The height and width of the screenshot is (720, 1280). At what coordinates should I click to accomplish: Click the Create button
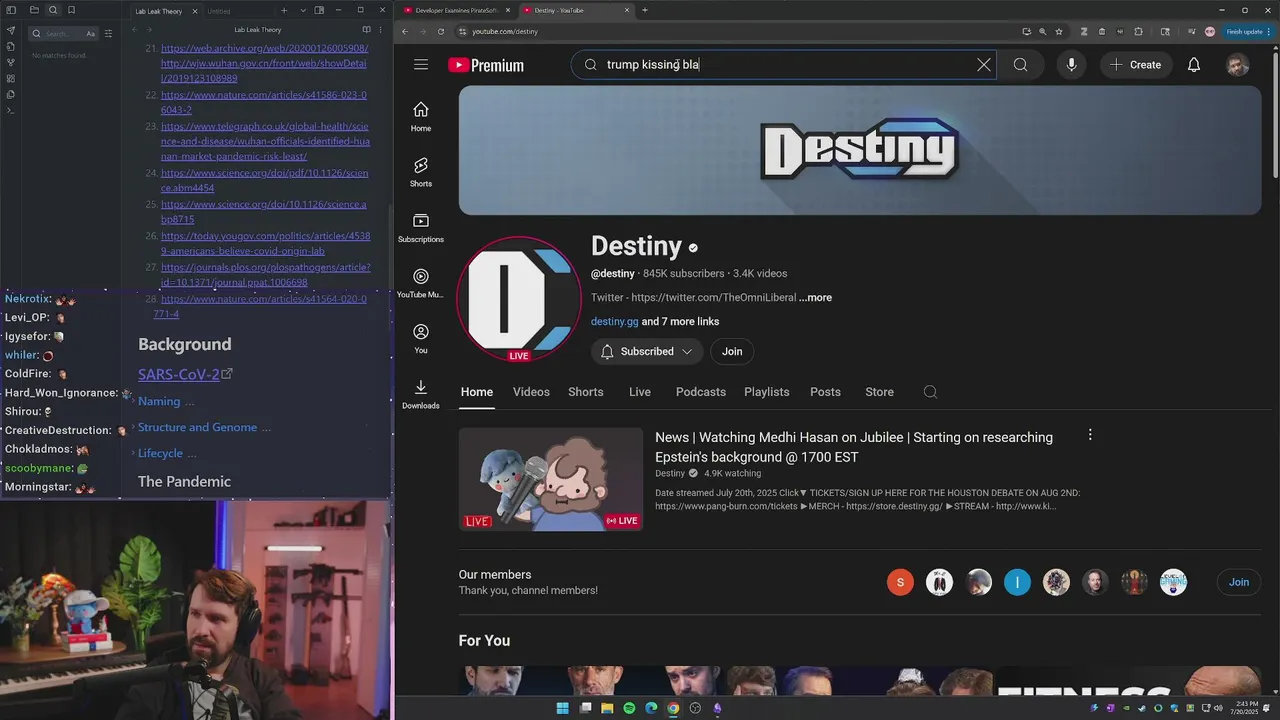(1136, 65)
